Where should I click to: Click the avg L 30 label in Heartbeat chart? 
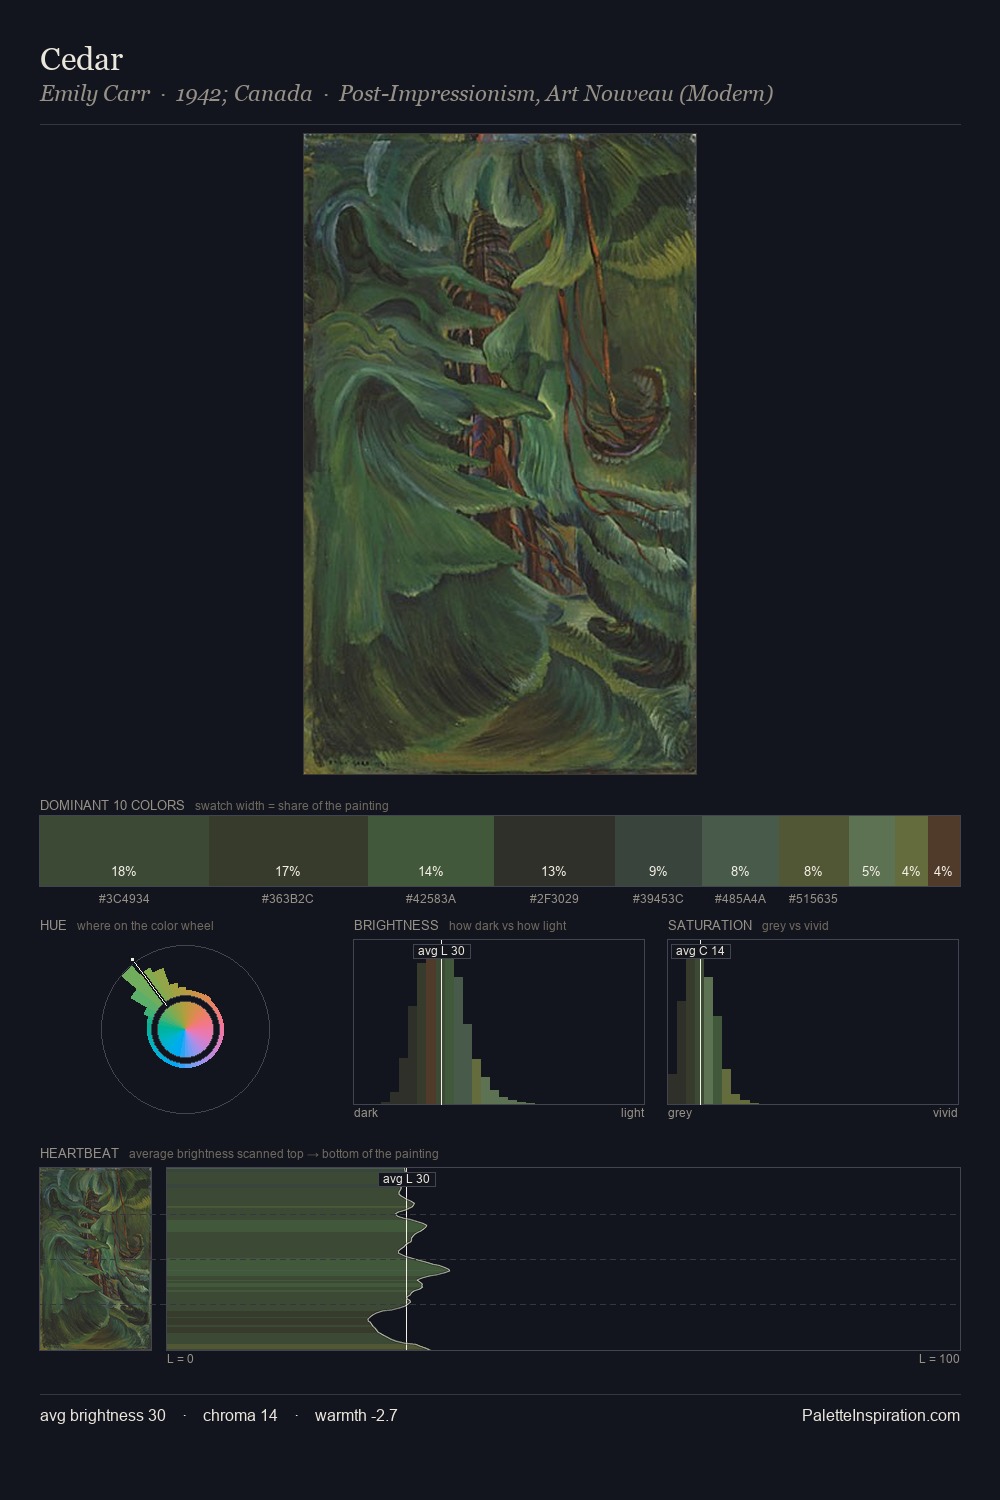coord(406,1179)
